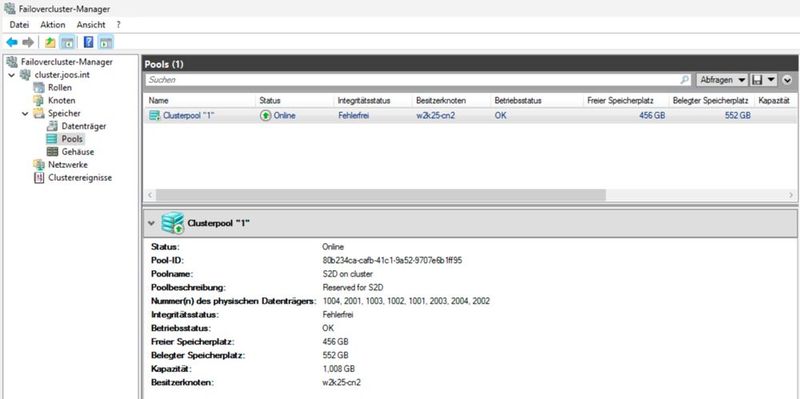Sort by Integritätsstatus column header
The width and height of the screenshot is (800, 399).
[x=372, y=101]
